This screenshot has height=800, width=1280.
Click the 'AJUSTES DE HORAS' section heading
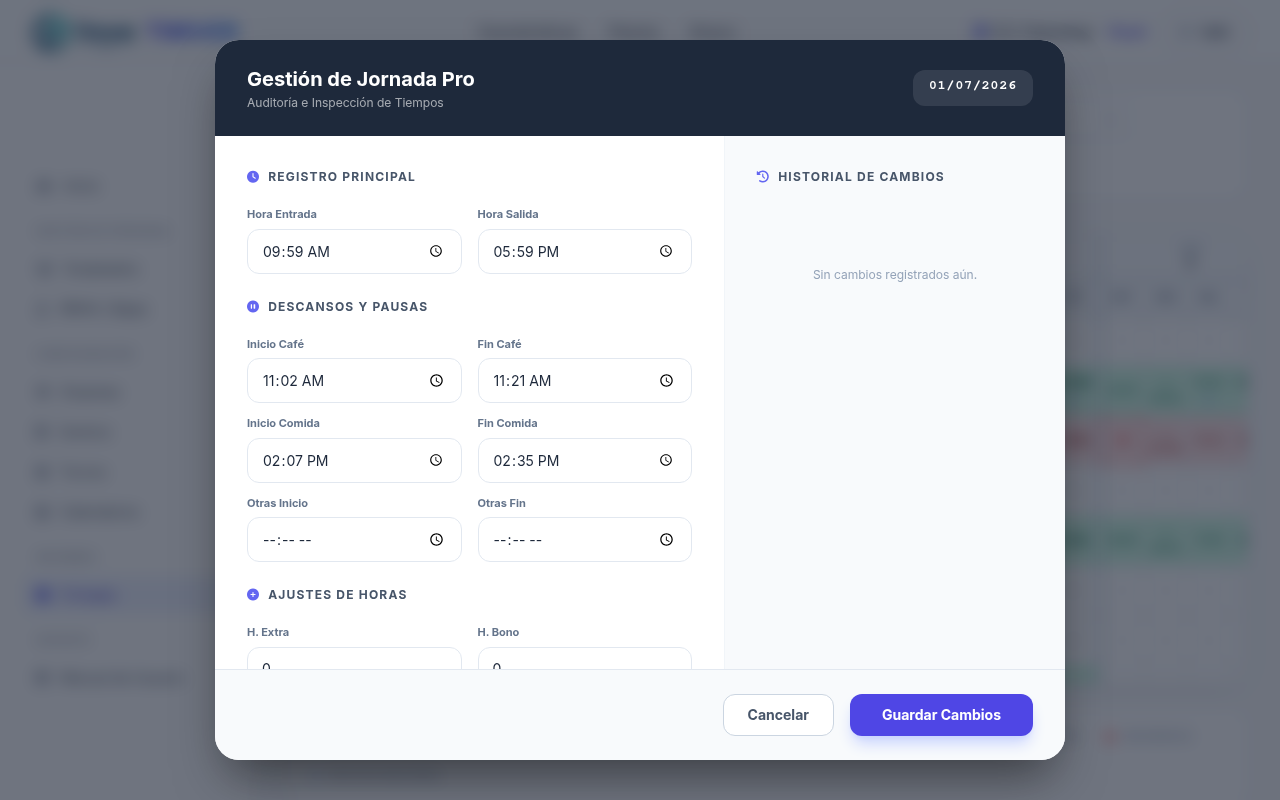pos(338,595)
